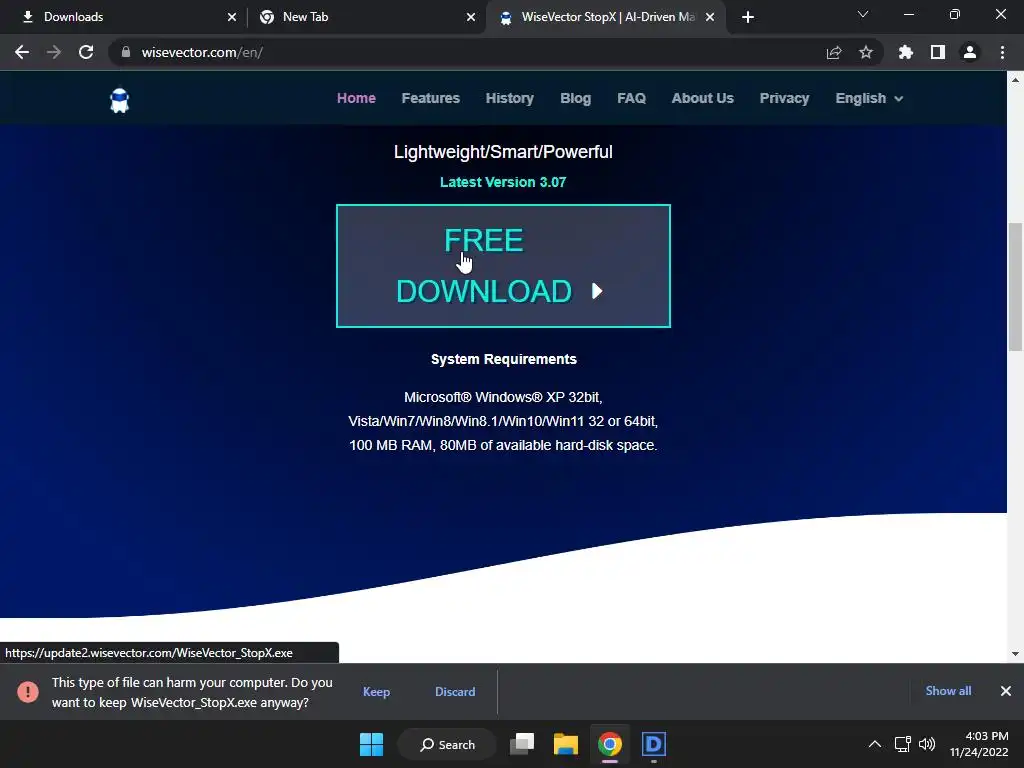Click the scrollbar down arrow
1024x768 pixels.
(x=1015, y=654)
